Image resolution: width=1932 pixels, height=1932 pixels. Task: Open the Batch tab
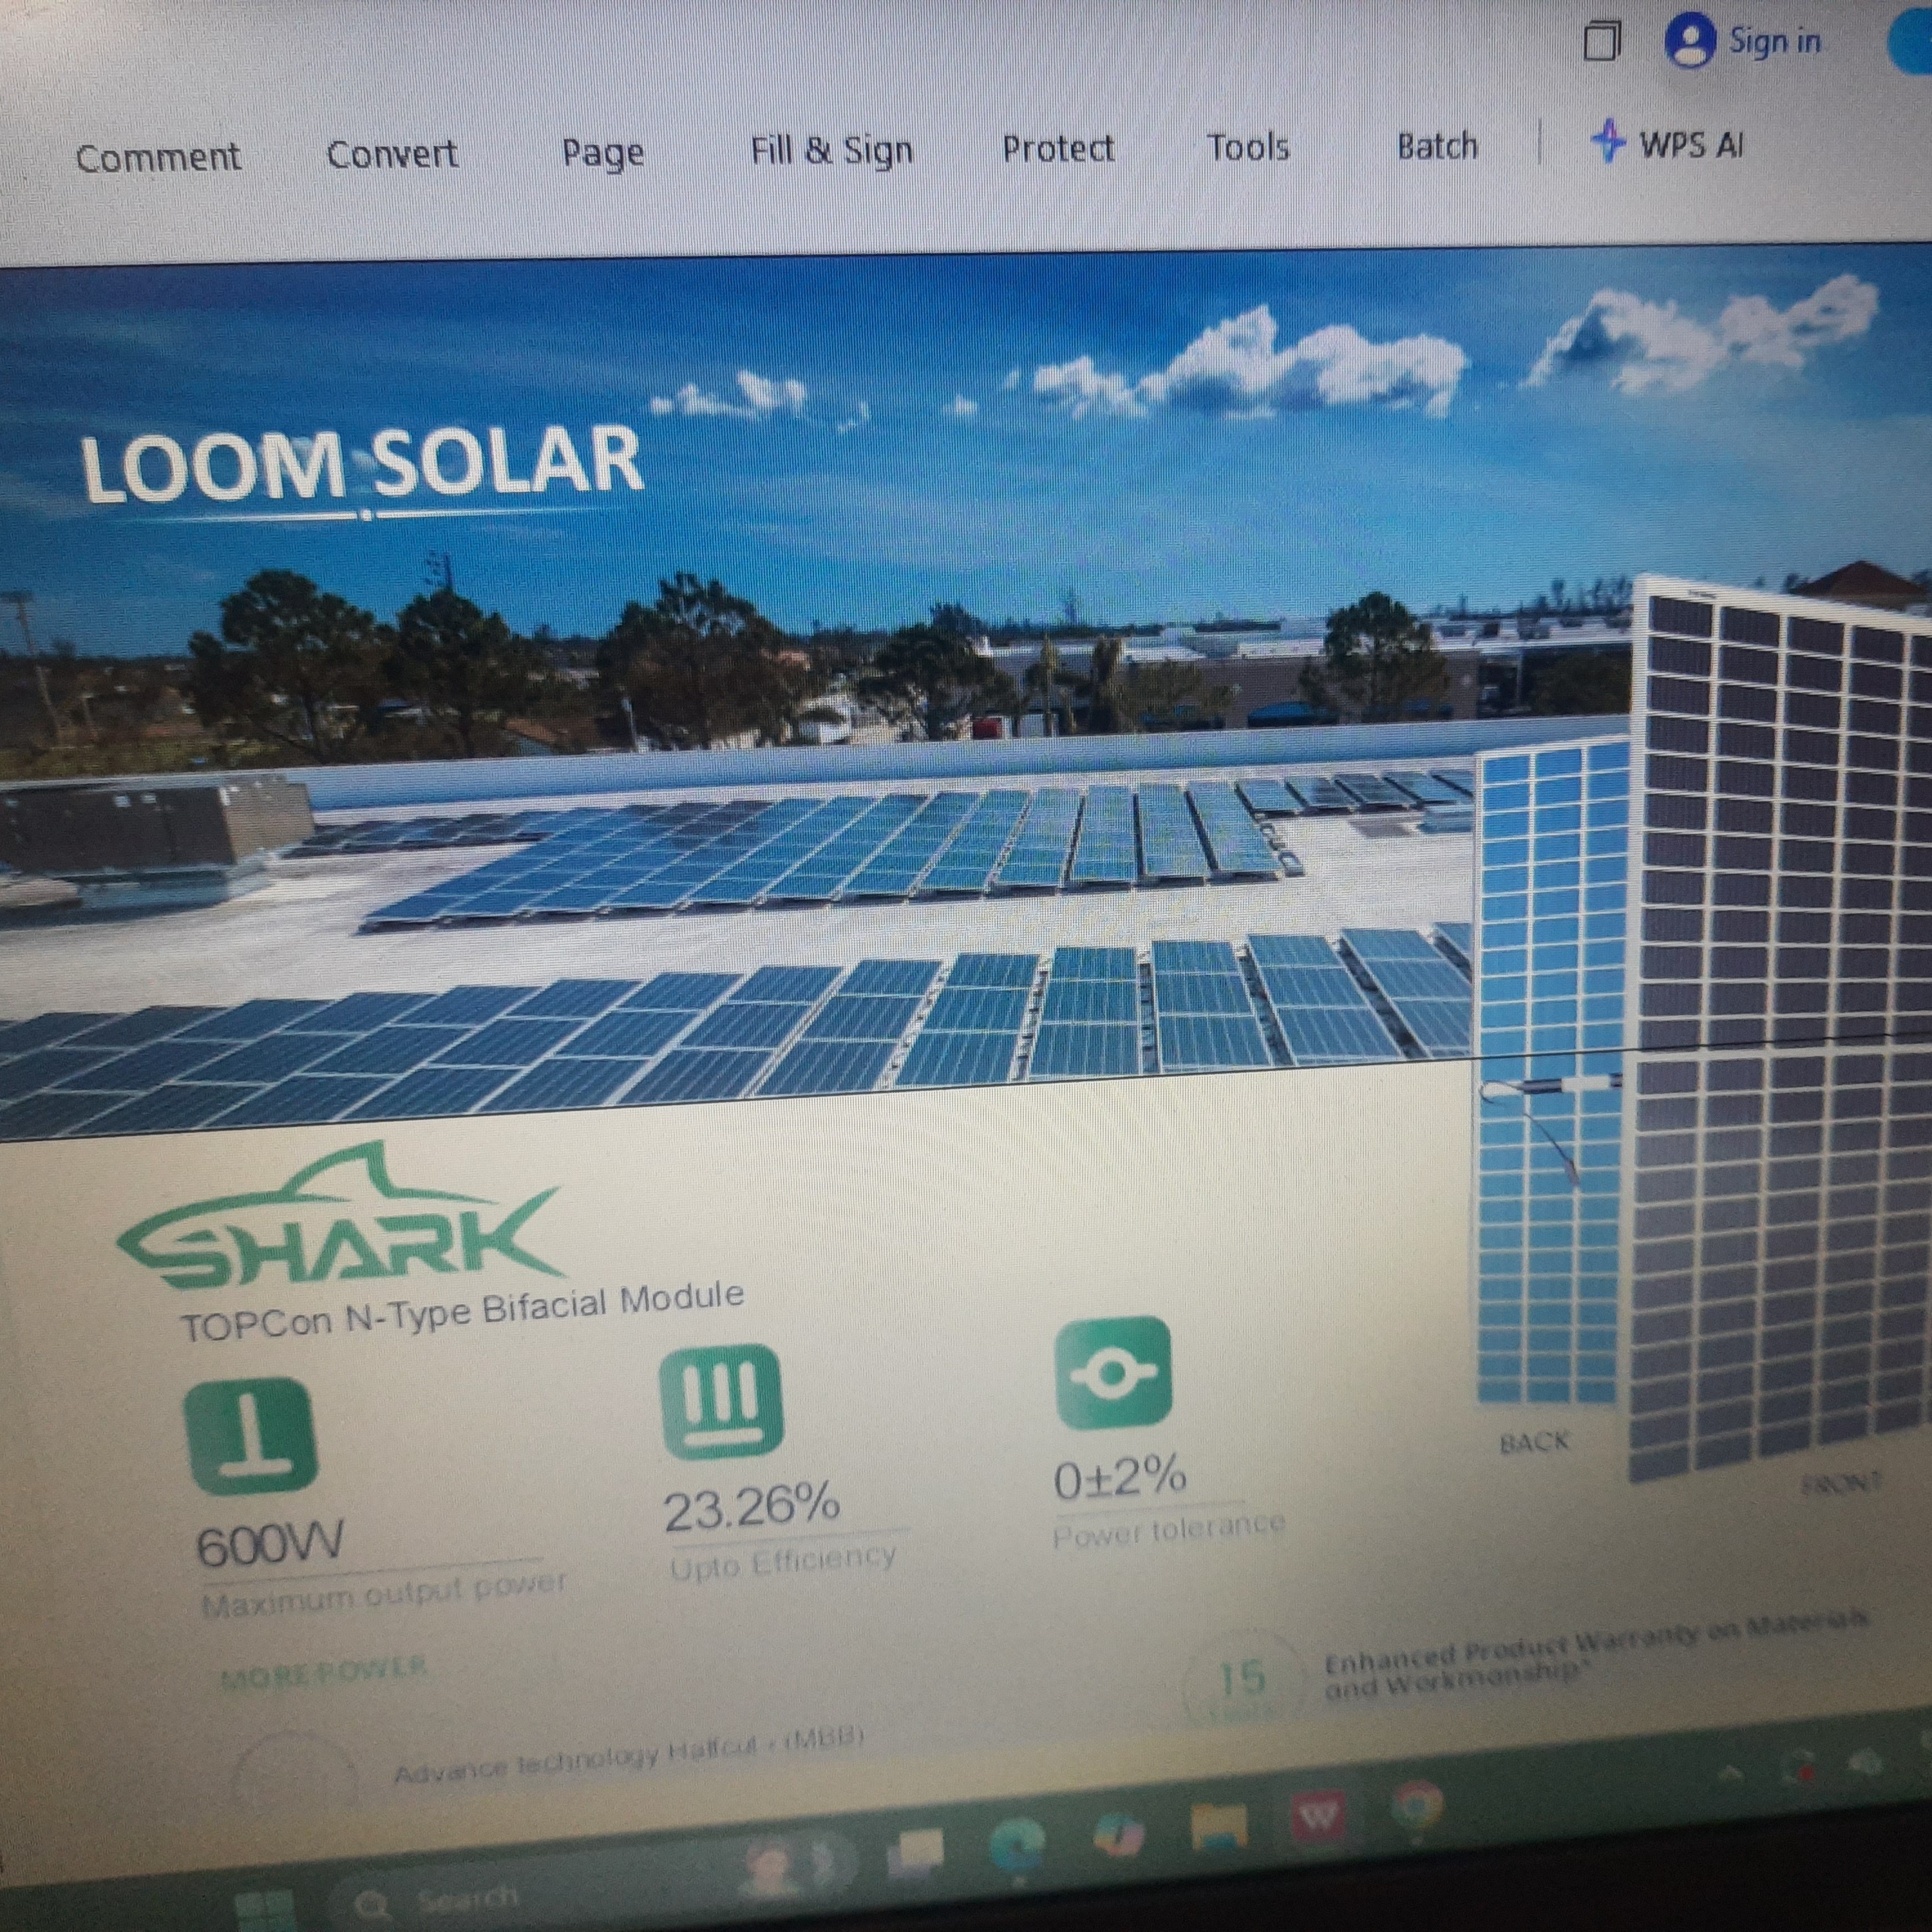pyautogui.click(x=1437, y=146)
